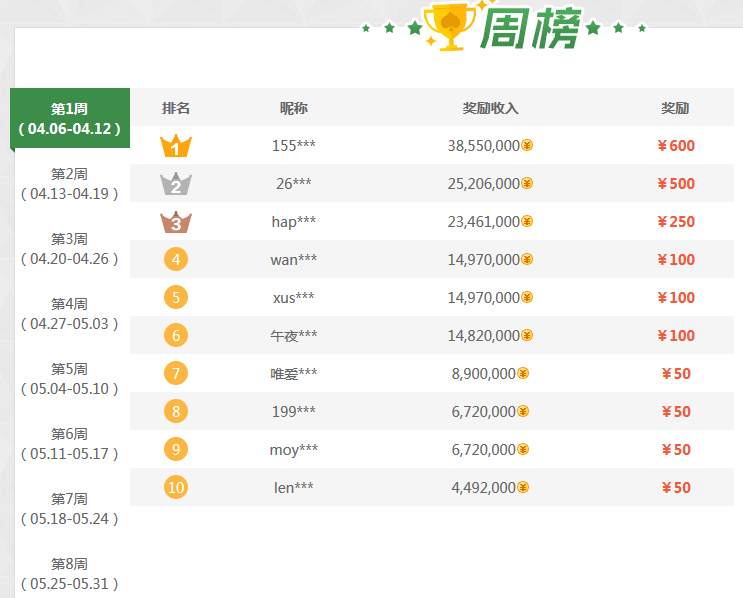The height and width of the screenshot is (598, 743).
Task: Show Week 4 rankings (04.27-05.03)
Action: [70, 314]
